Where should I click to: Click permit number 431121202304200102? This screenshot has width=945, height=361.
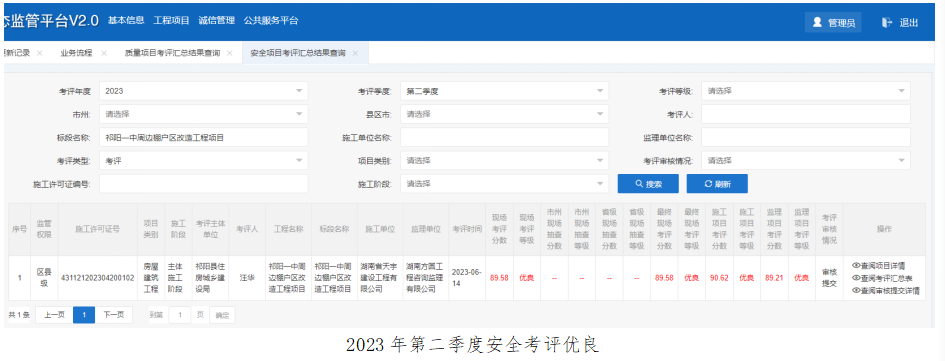point(97,278)
